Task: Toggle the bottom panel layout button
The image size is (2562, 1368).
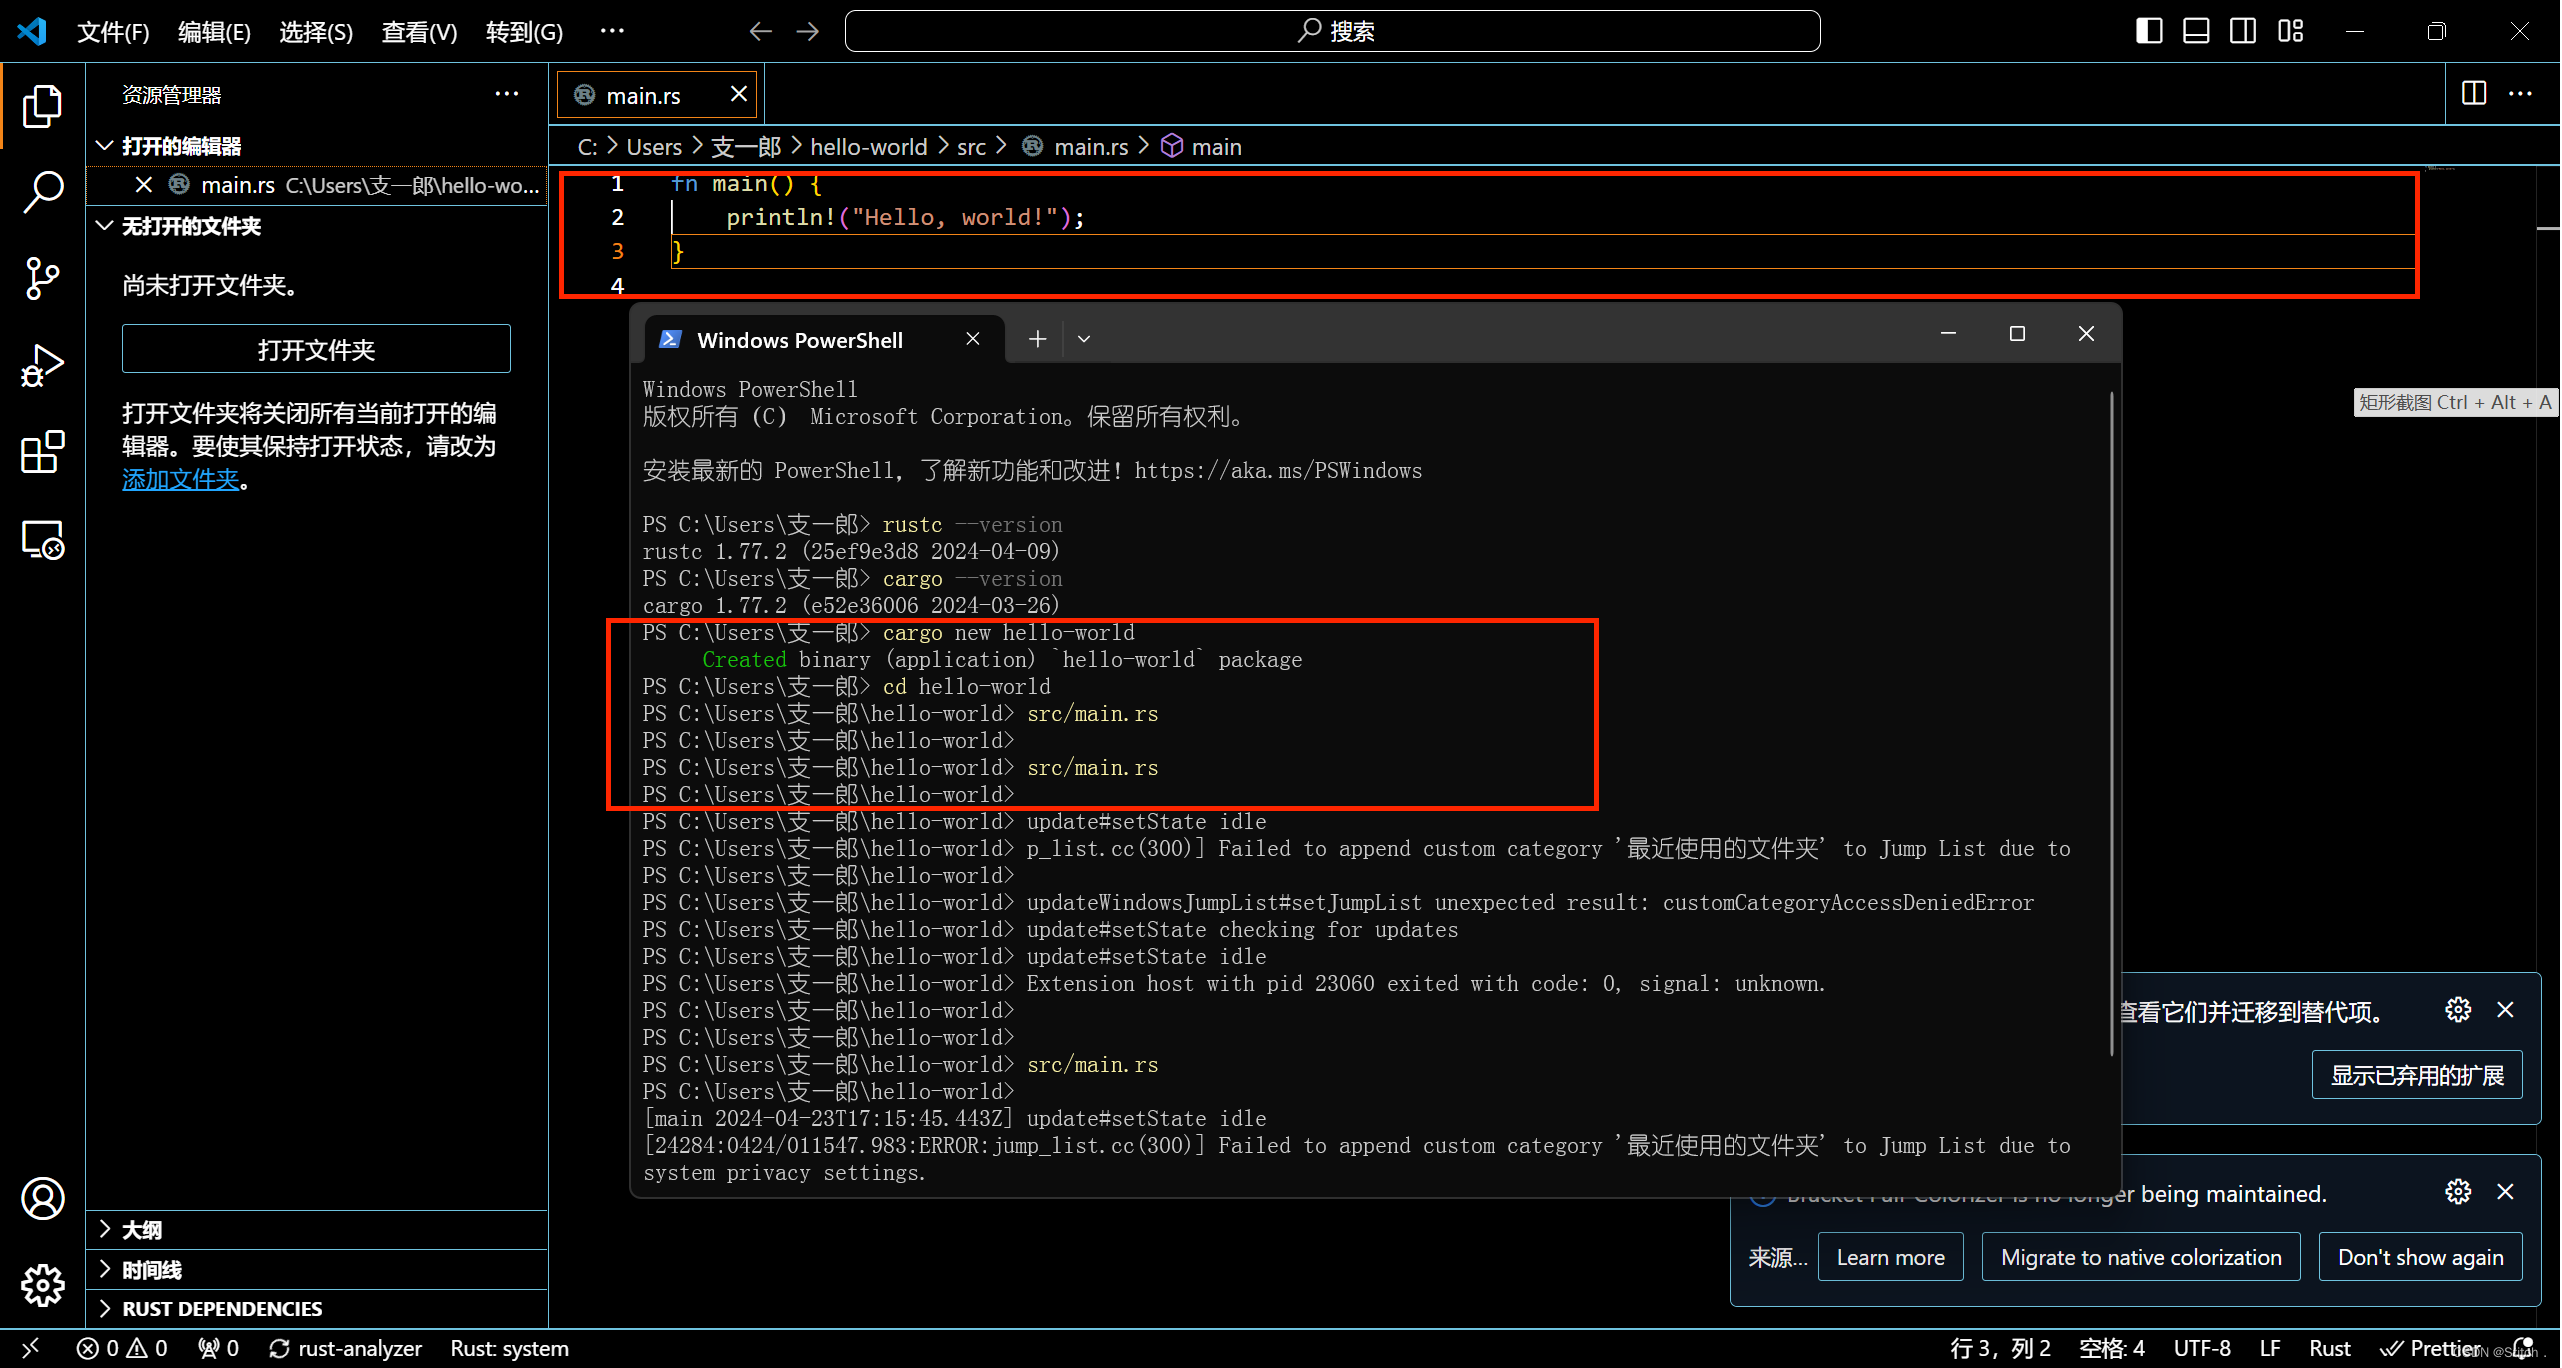Action: 2196,31
